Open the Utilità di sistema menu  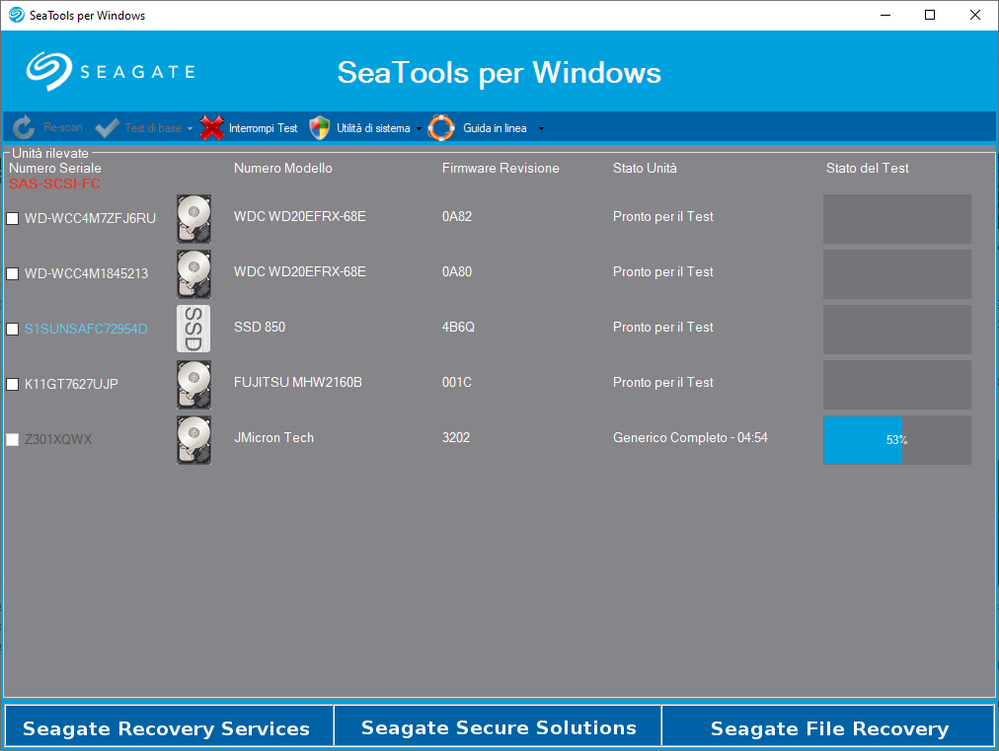click(365, 127)
